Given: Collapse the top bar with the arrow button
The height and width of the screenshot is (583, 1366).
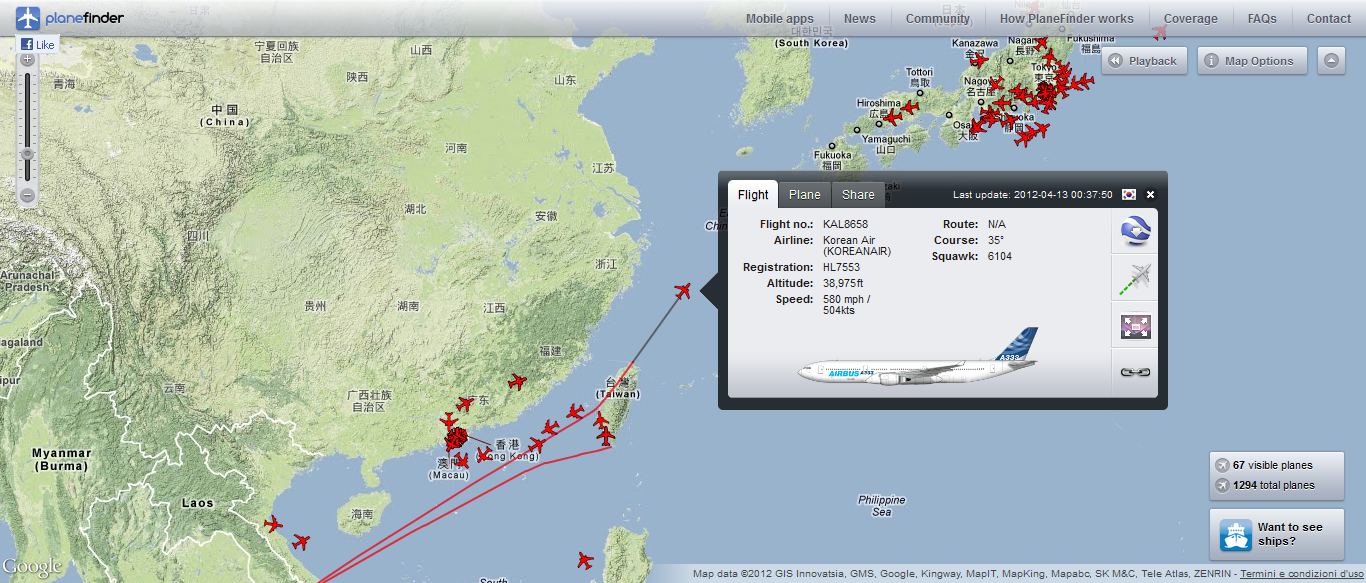Looking at the screenshot, I should (x=1331, y=61).
